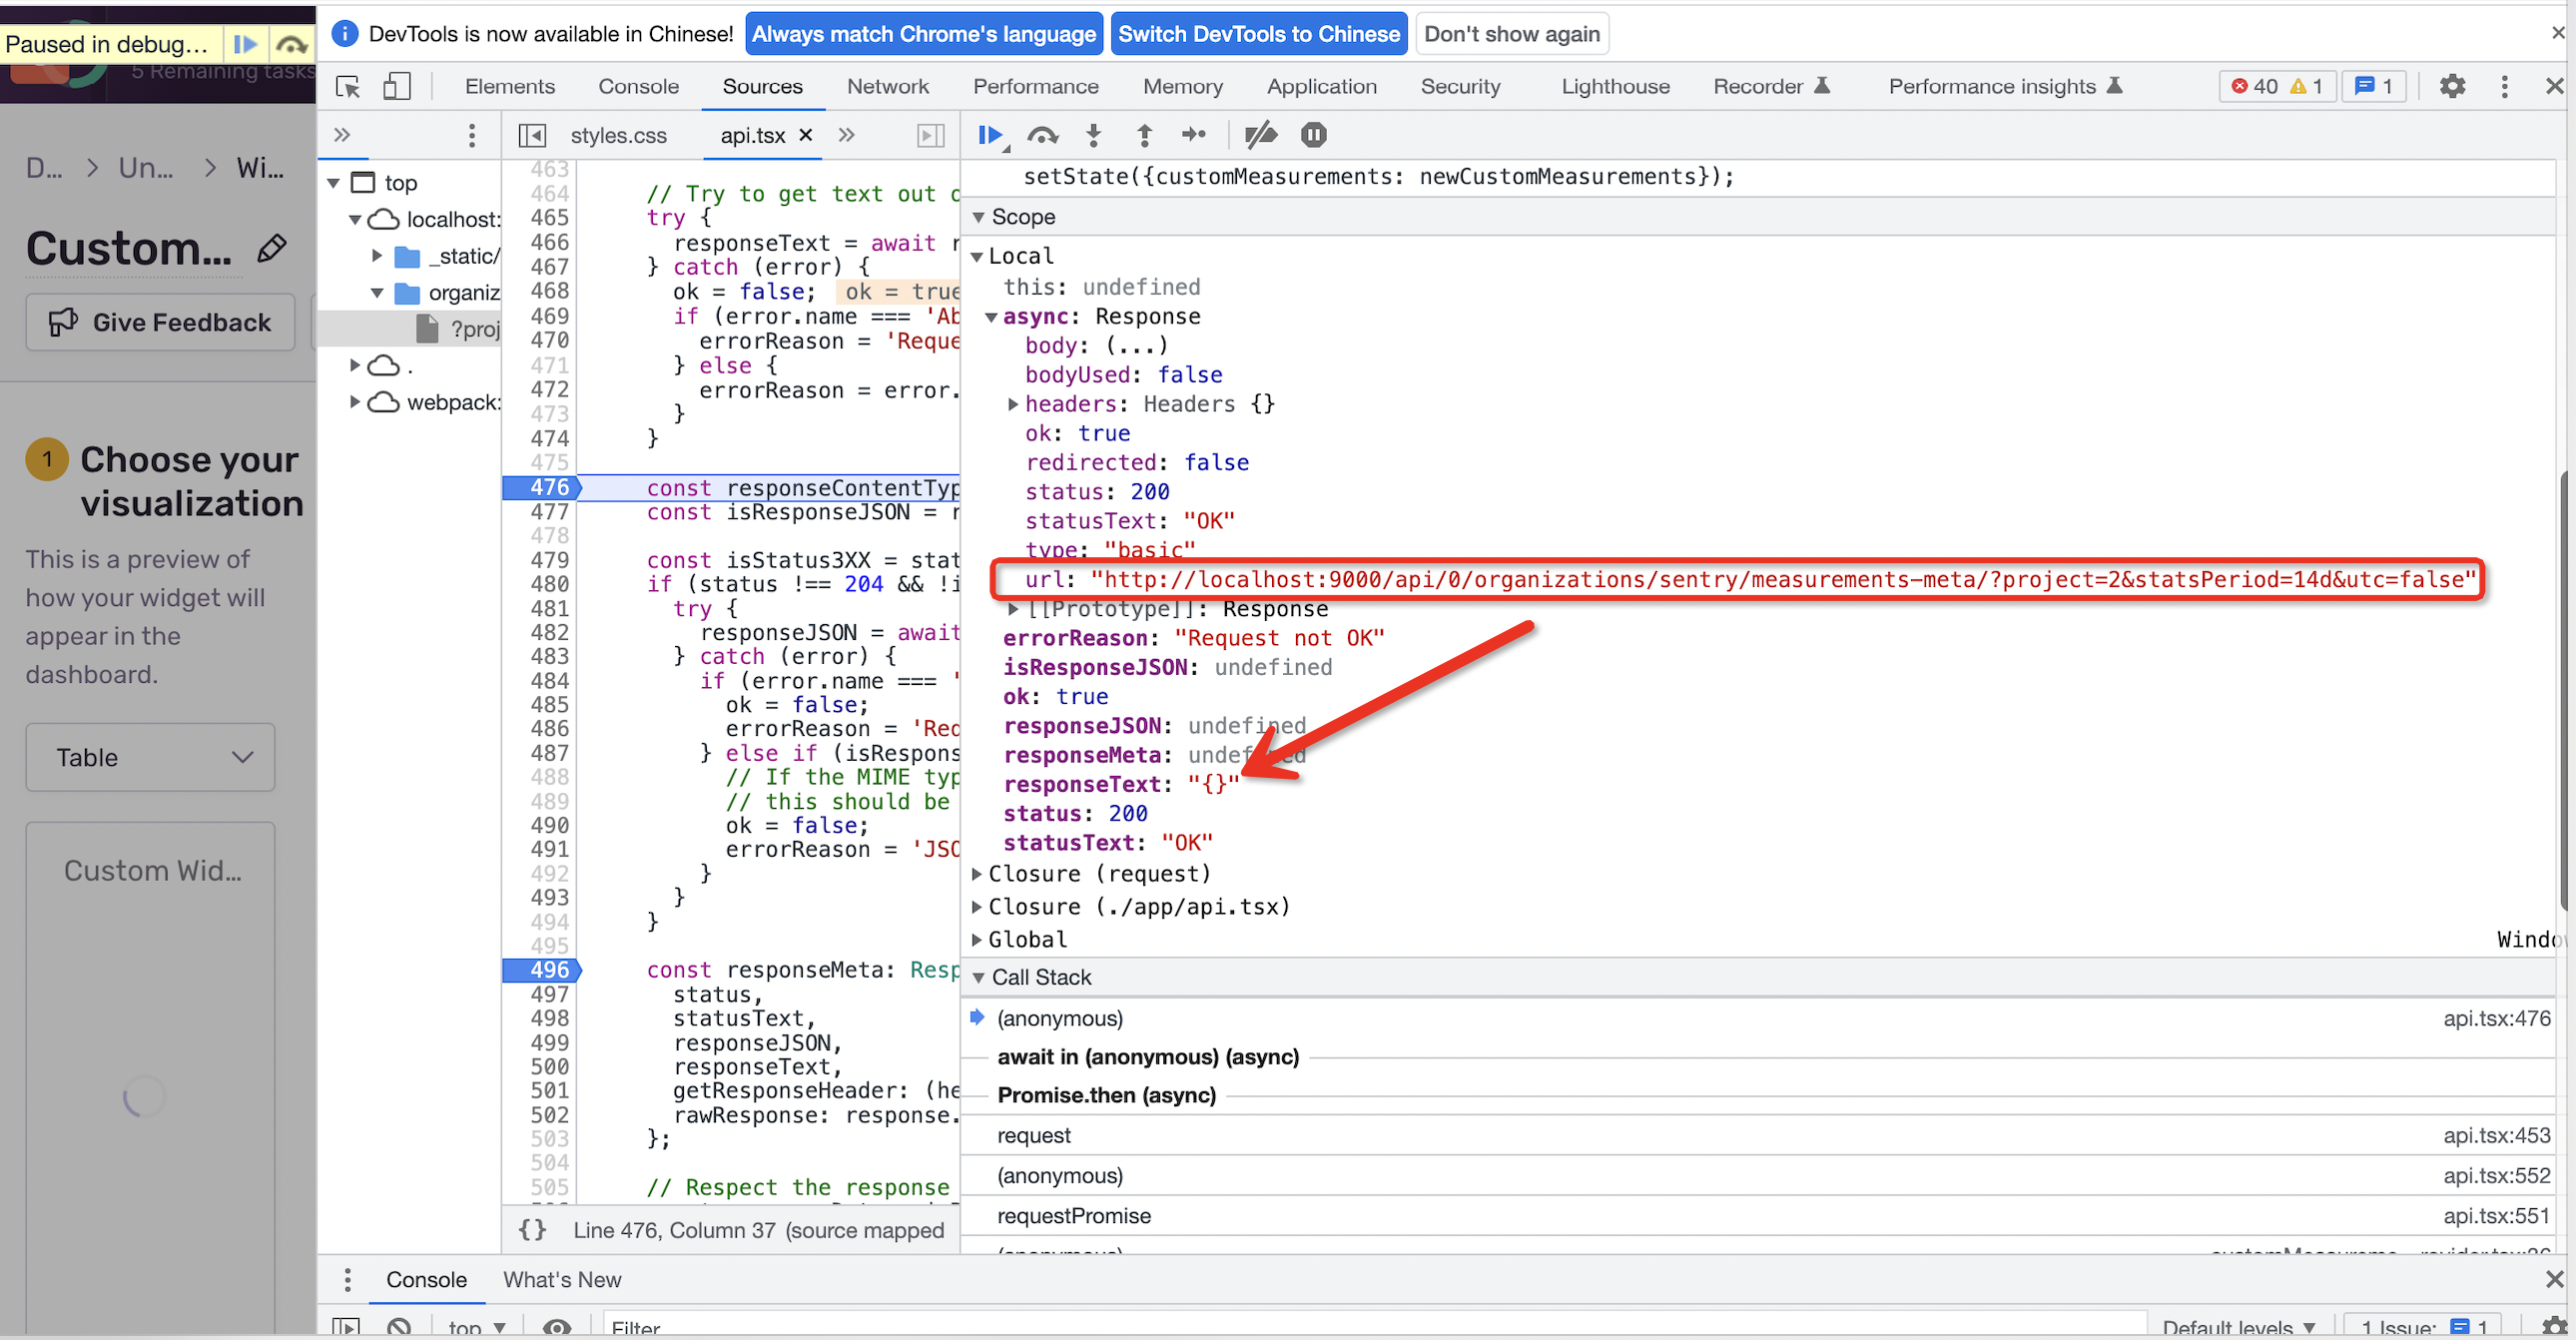Click the Pause on exceptions icon
Screen dimensions: 2576x1340
pos(1313,135)
